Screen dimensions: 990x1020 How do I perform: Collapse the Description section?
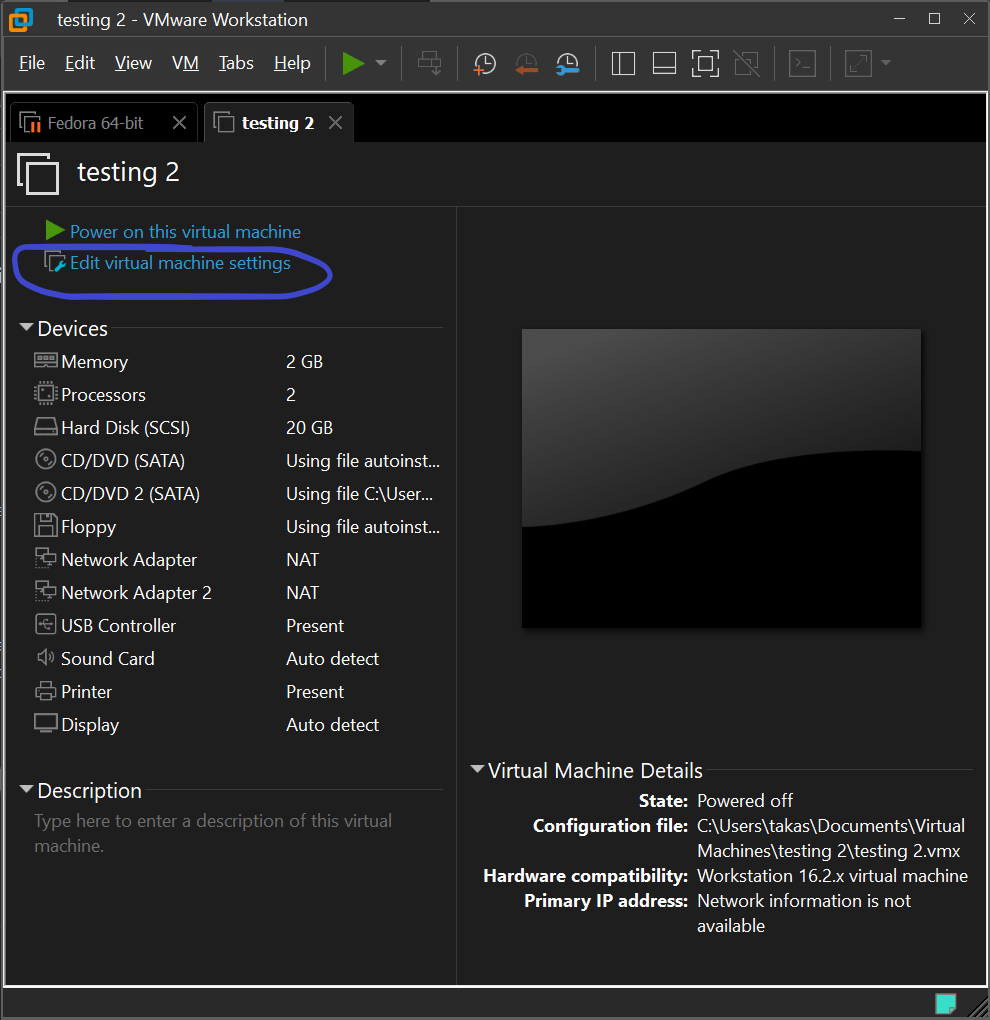coord(26,789)
